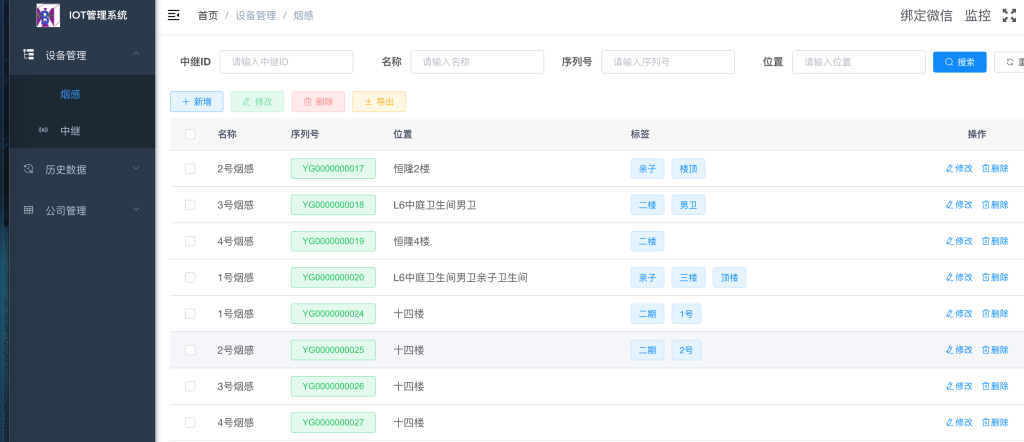This screenshot has width=1024, height=442.
Task: Click the refresh icon beside search button
Action: [1009, 62]
